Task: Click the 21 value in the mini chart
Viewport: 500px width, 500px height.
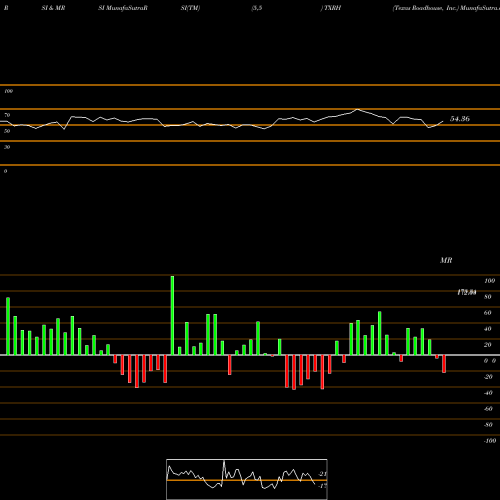Action: (323, 474)
